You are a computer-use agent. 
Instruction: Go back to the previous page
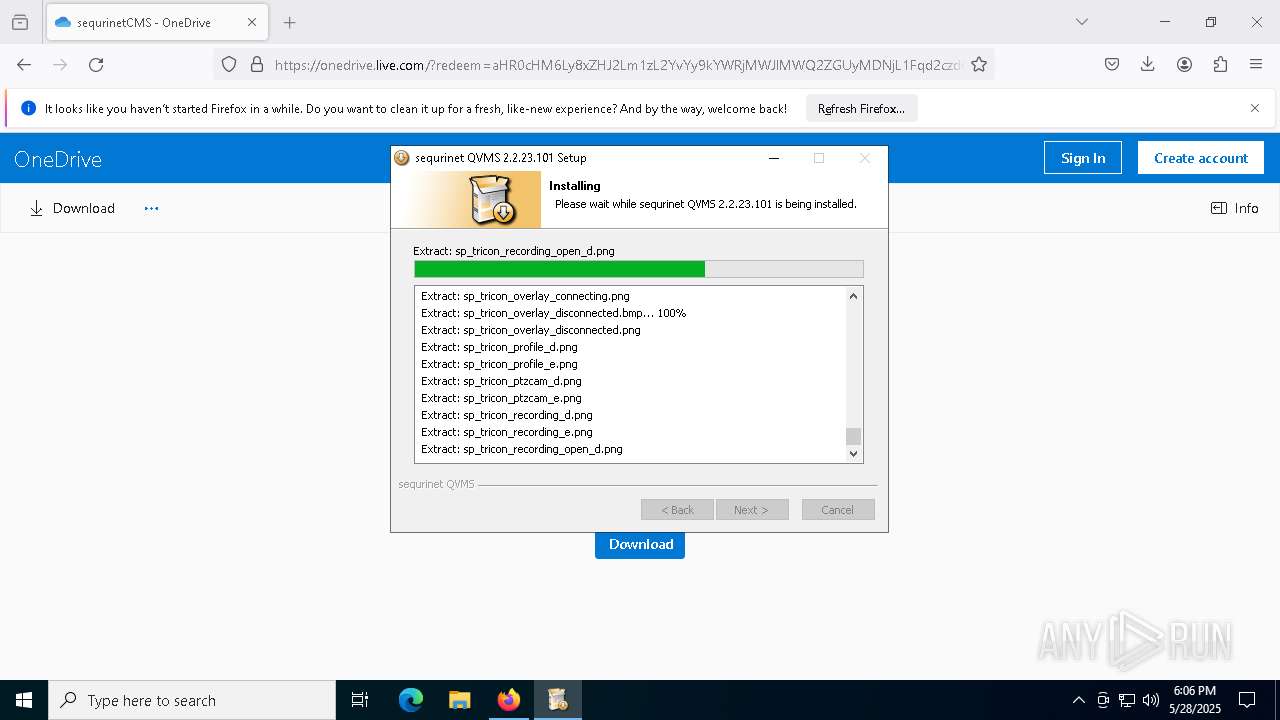tap(24, 64)
